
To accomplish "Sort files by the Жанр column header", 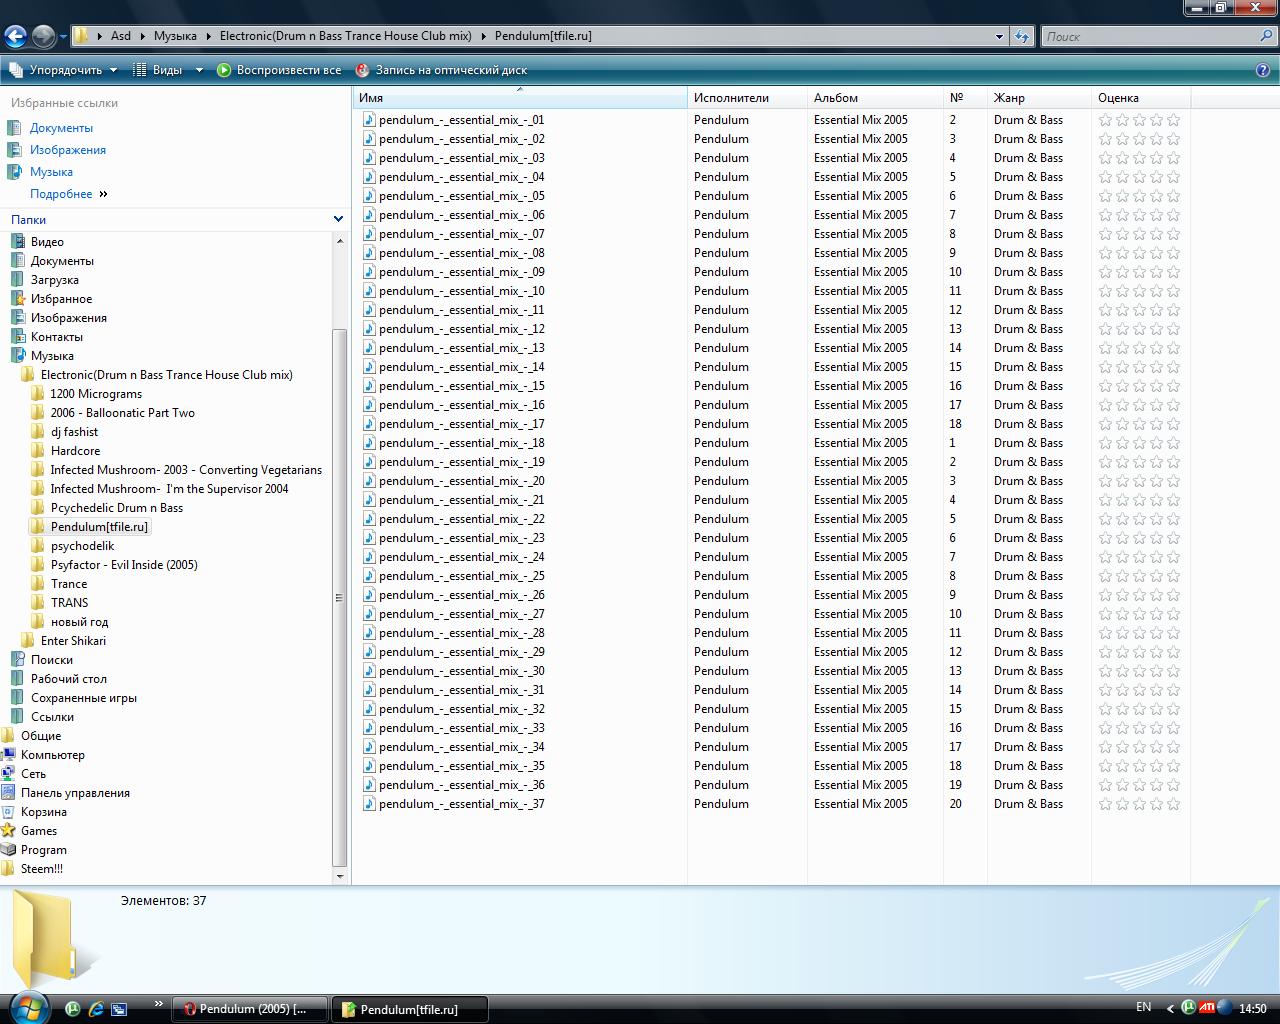I will (1039, 98).
